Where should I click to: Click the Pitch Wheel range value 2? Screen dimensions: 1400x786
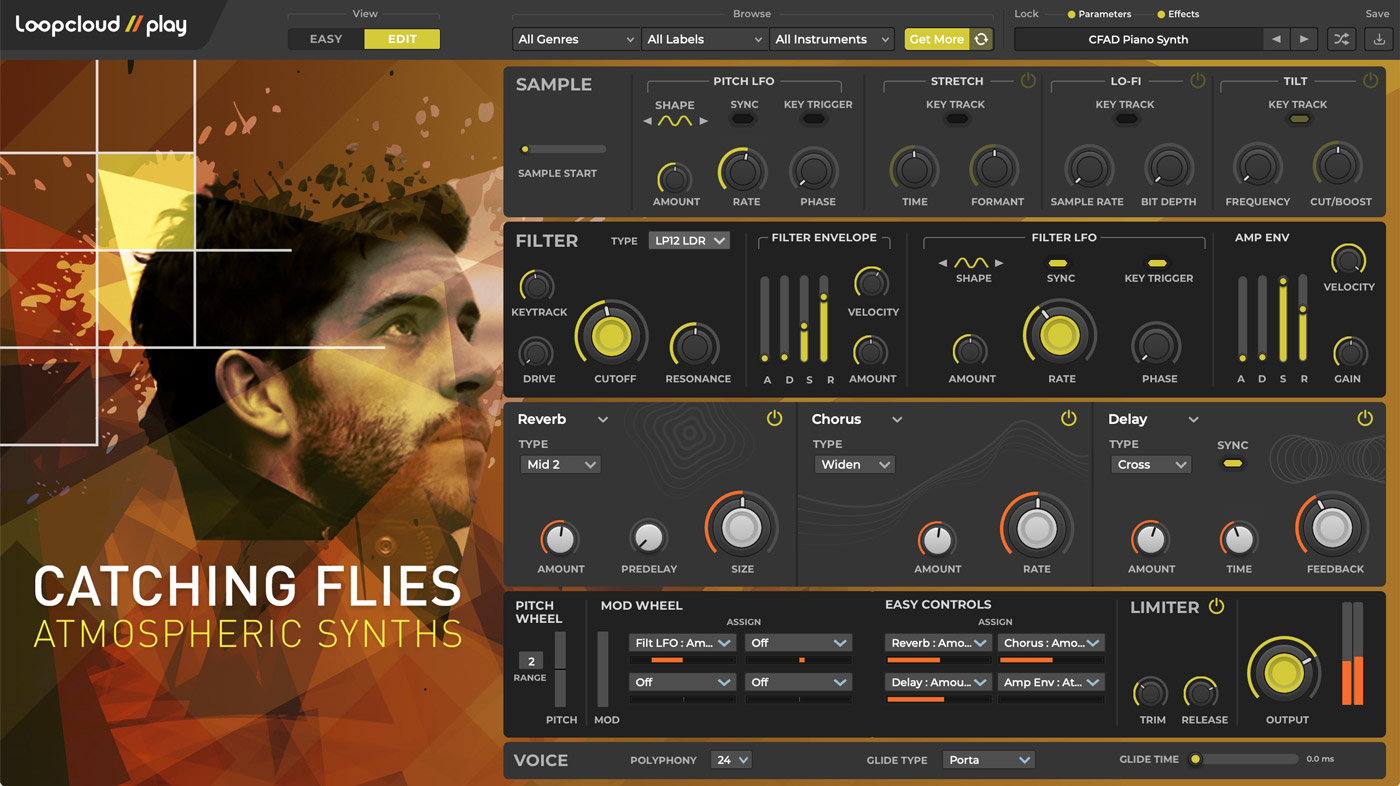(531, 661)
